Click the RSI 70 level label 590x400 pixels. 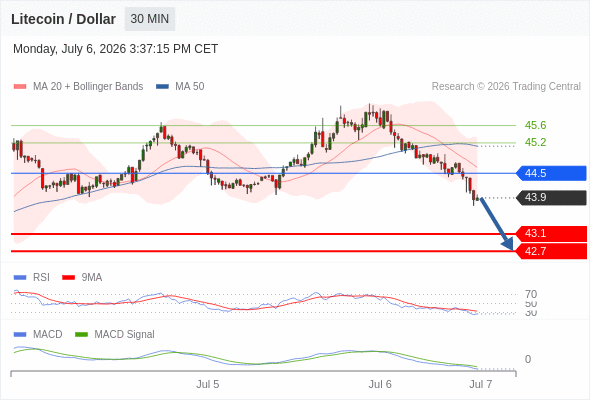(x=531, y=294)
